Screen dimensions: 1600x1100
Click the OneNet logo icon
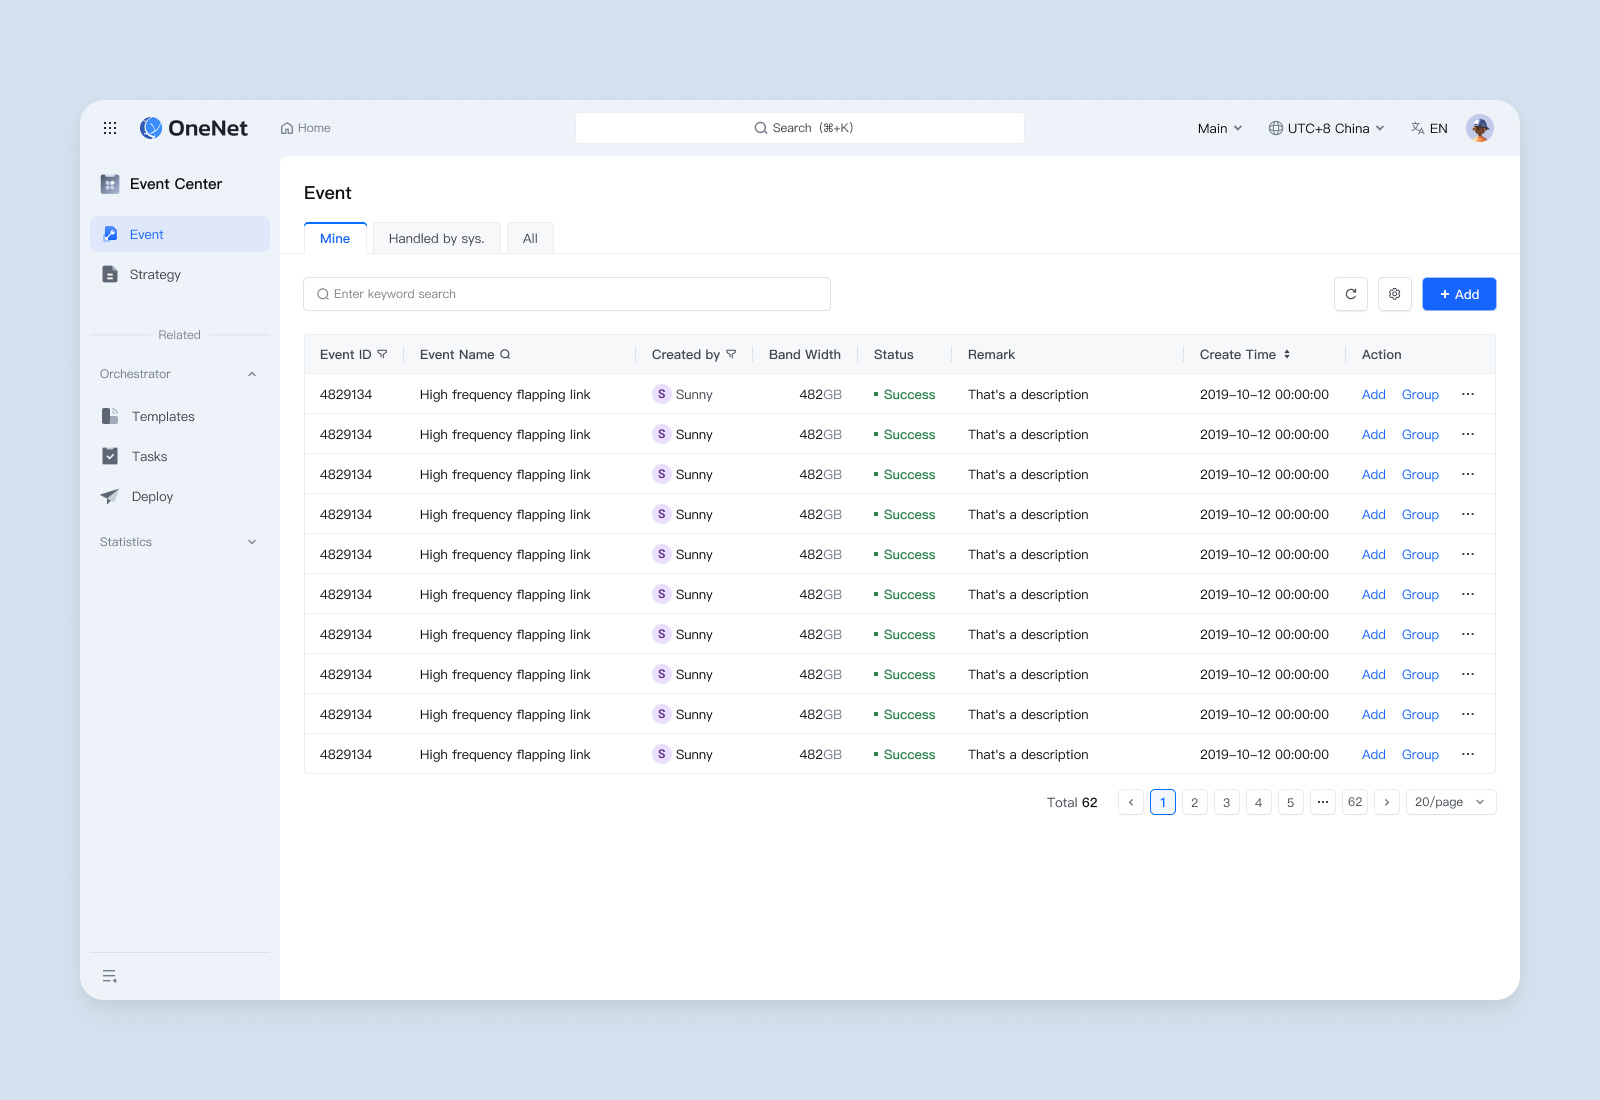pyautogui.click(x=151, y=128)
